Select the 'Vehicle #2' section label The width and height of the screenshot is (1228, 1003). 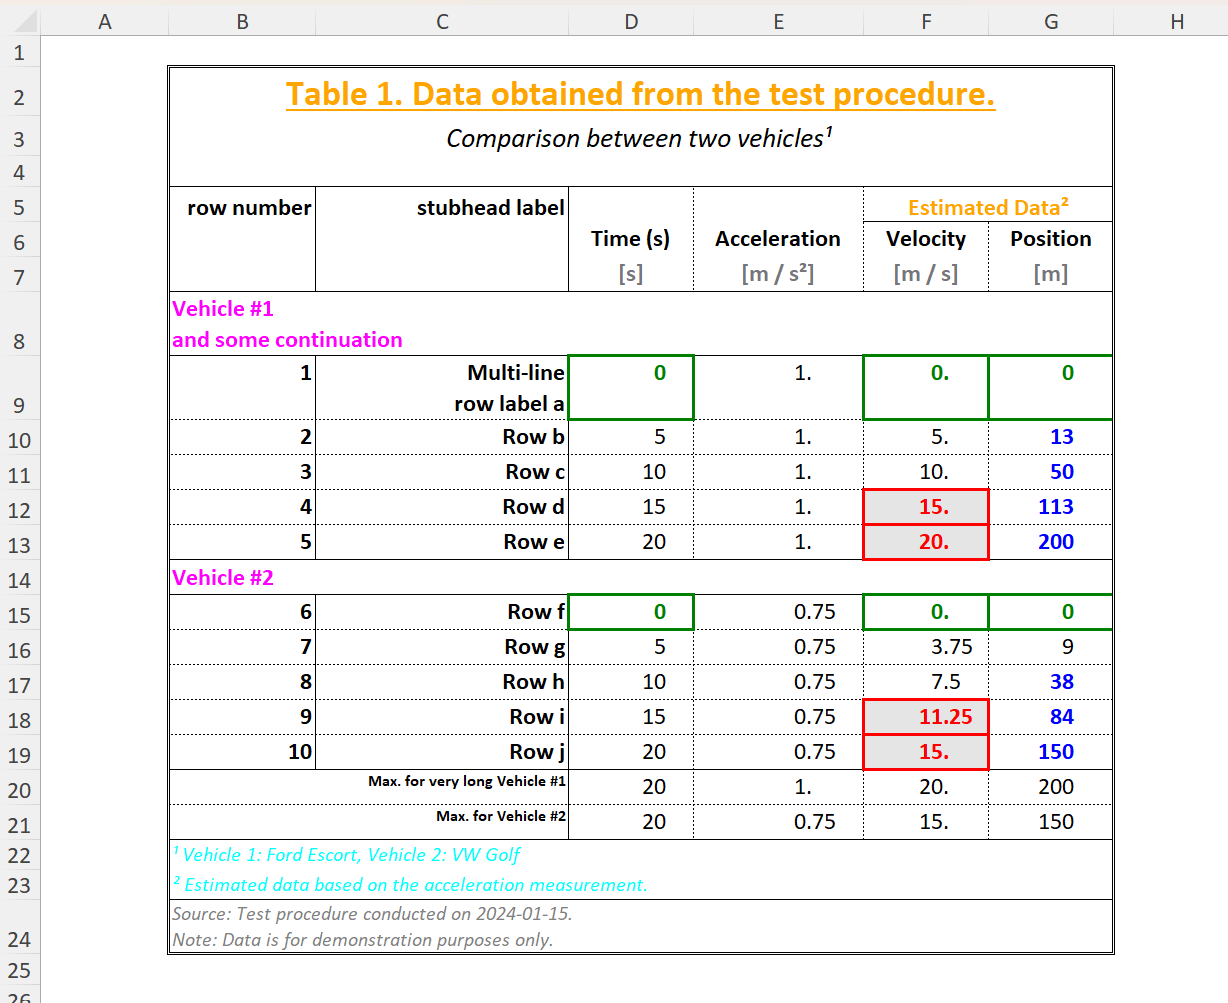(x=223, y=578)
